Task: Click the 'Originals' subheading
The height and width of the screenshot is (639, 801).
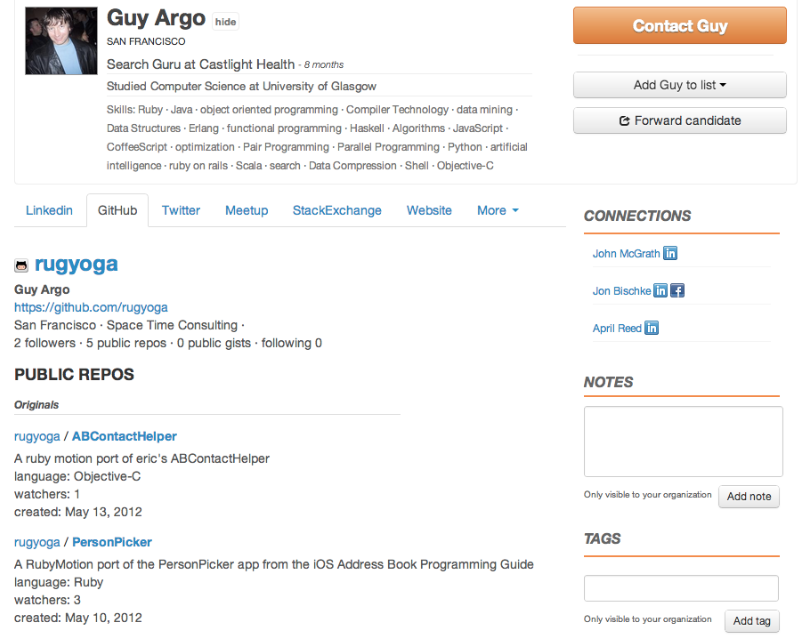Action: click(36, 405)
